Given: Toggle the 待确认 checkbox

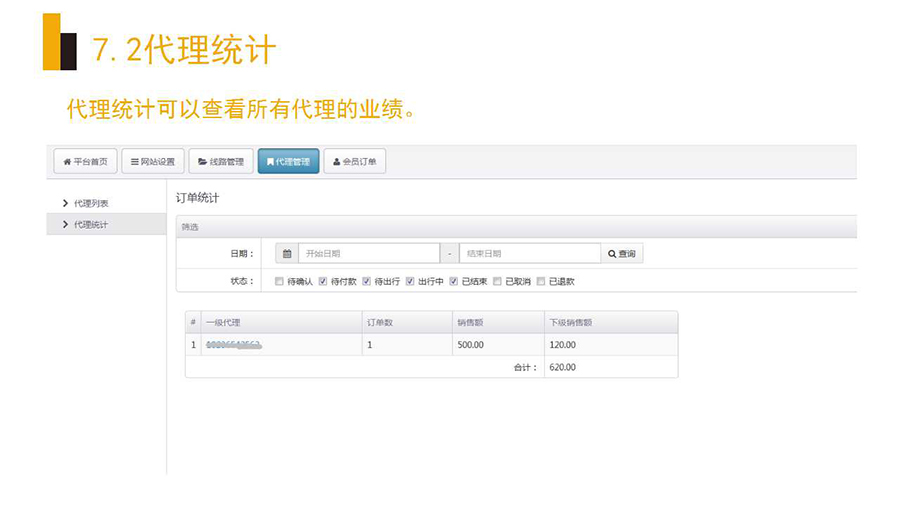Looking at the screenshot, I should (x=279, y=281).
